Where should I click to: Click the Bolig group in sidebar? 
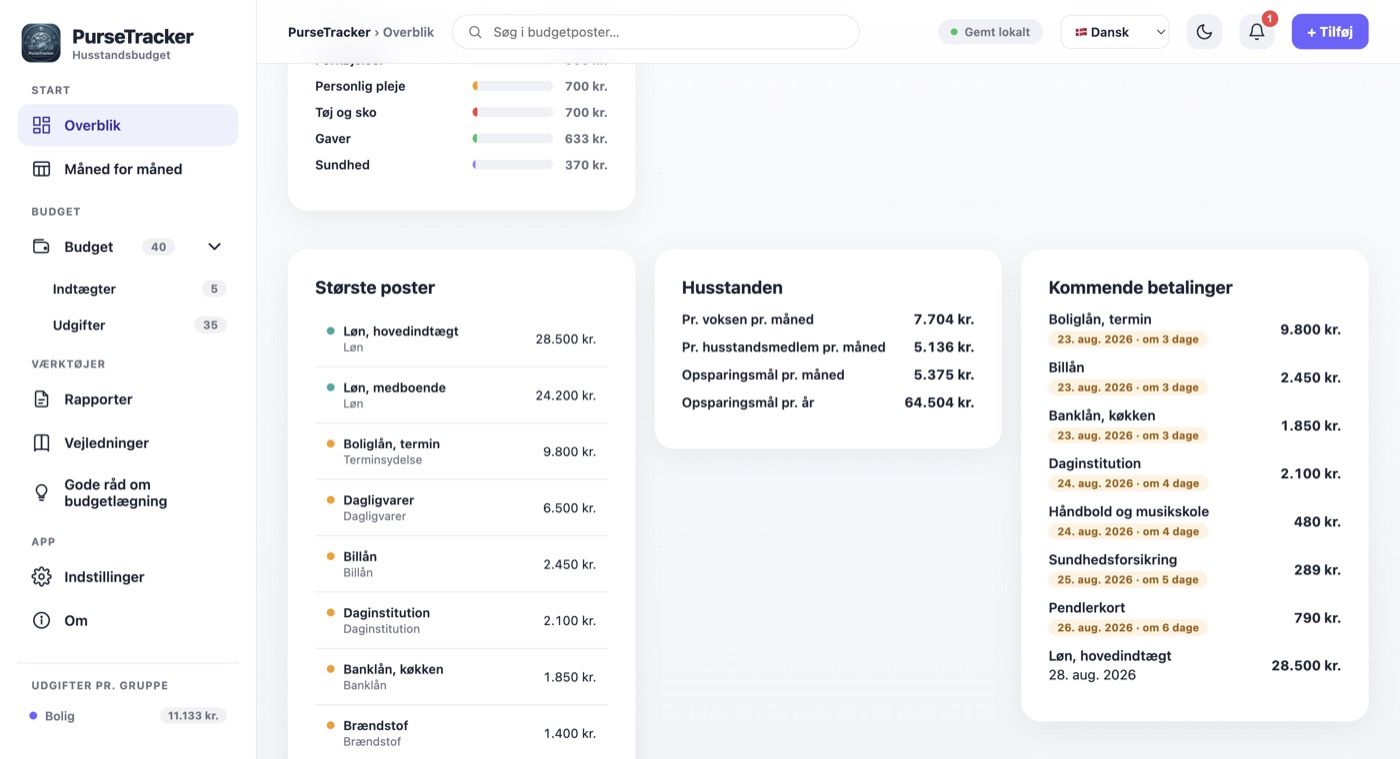point(128,716)
